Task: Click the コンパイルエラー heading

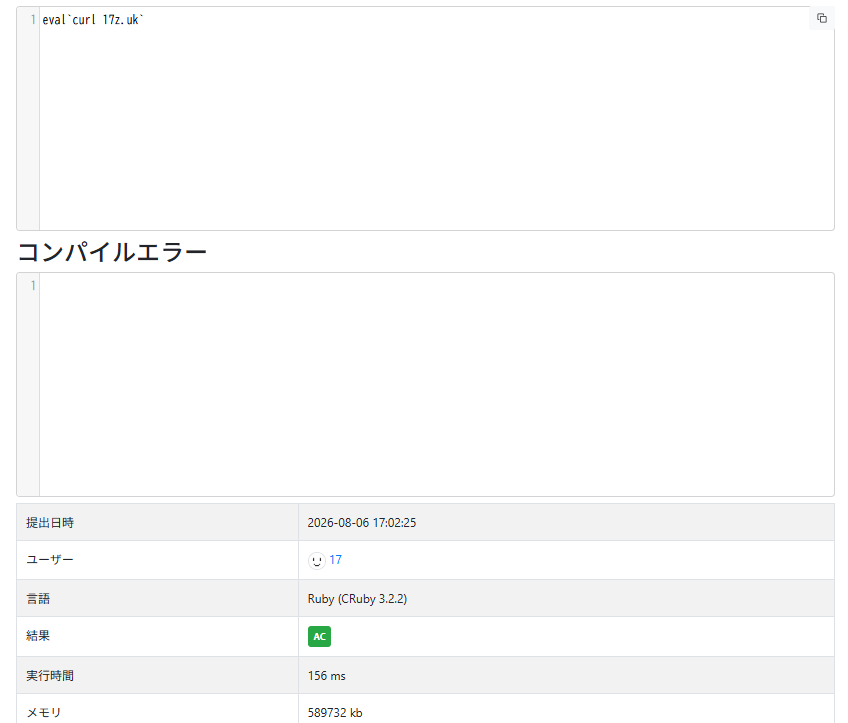Action: pyautogui.click(x=112, y=252)
